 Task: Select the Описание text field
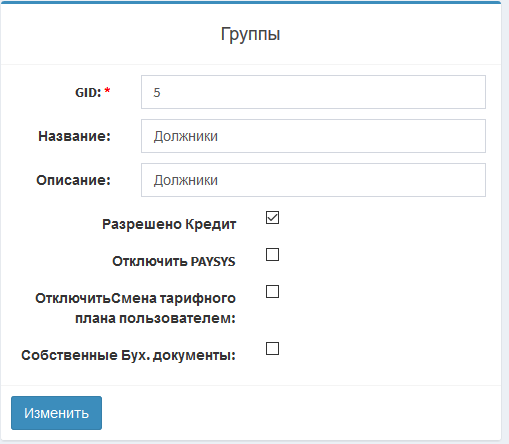[313, 180]
